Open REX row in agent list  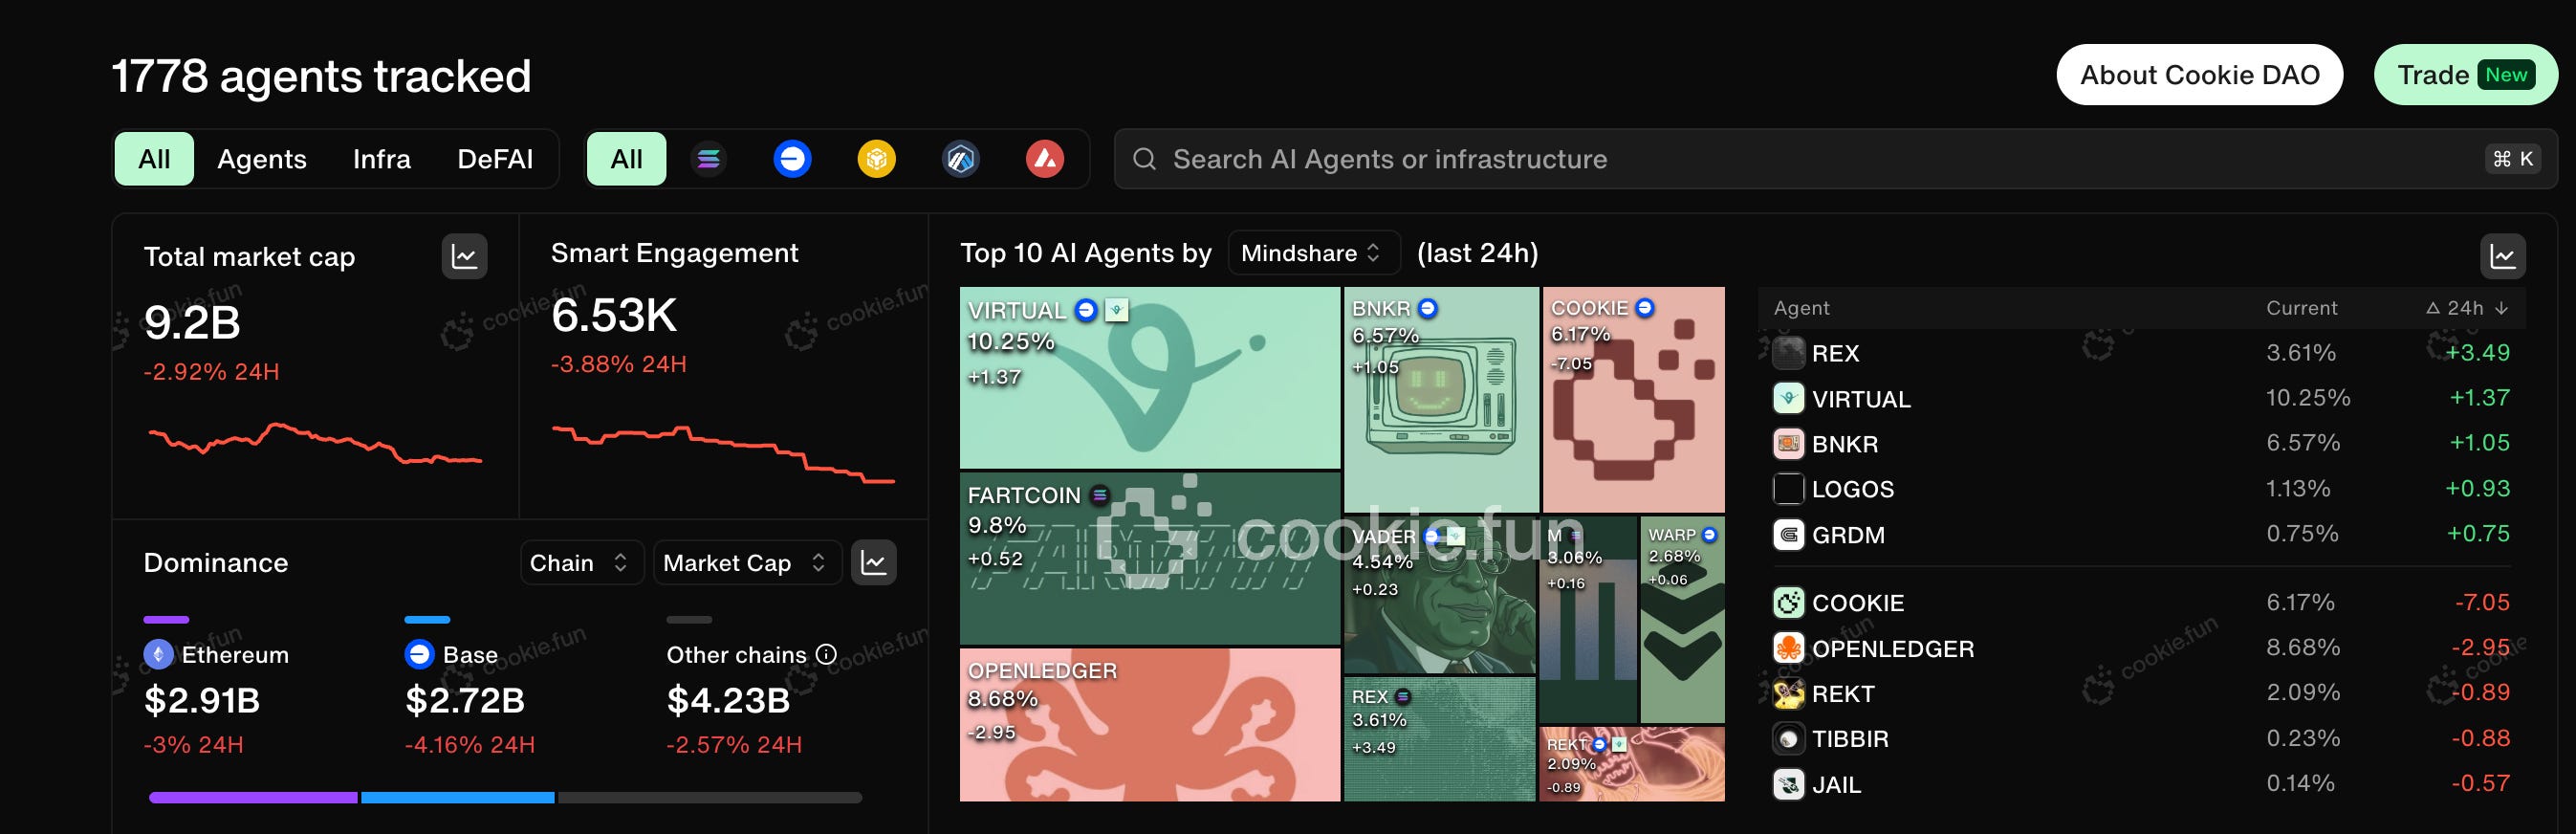click(2142, 353)
